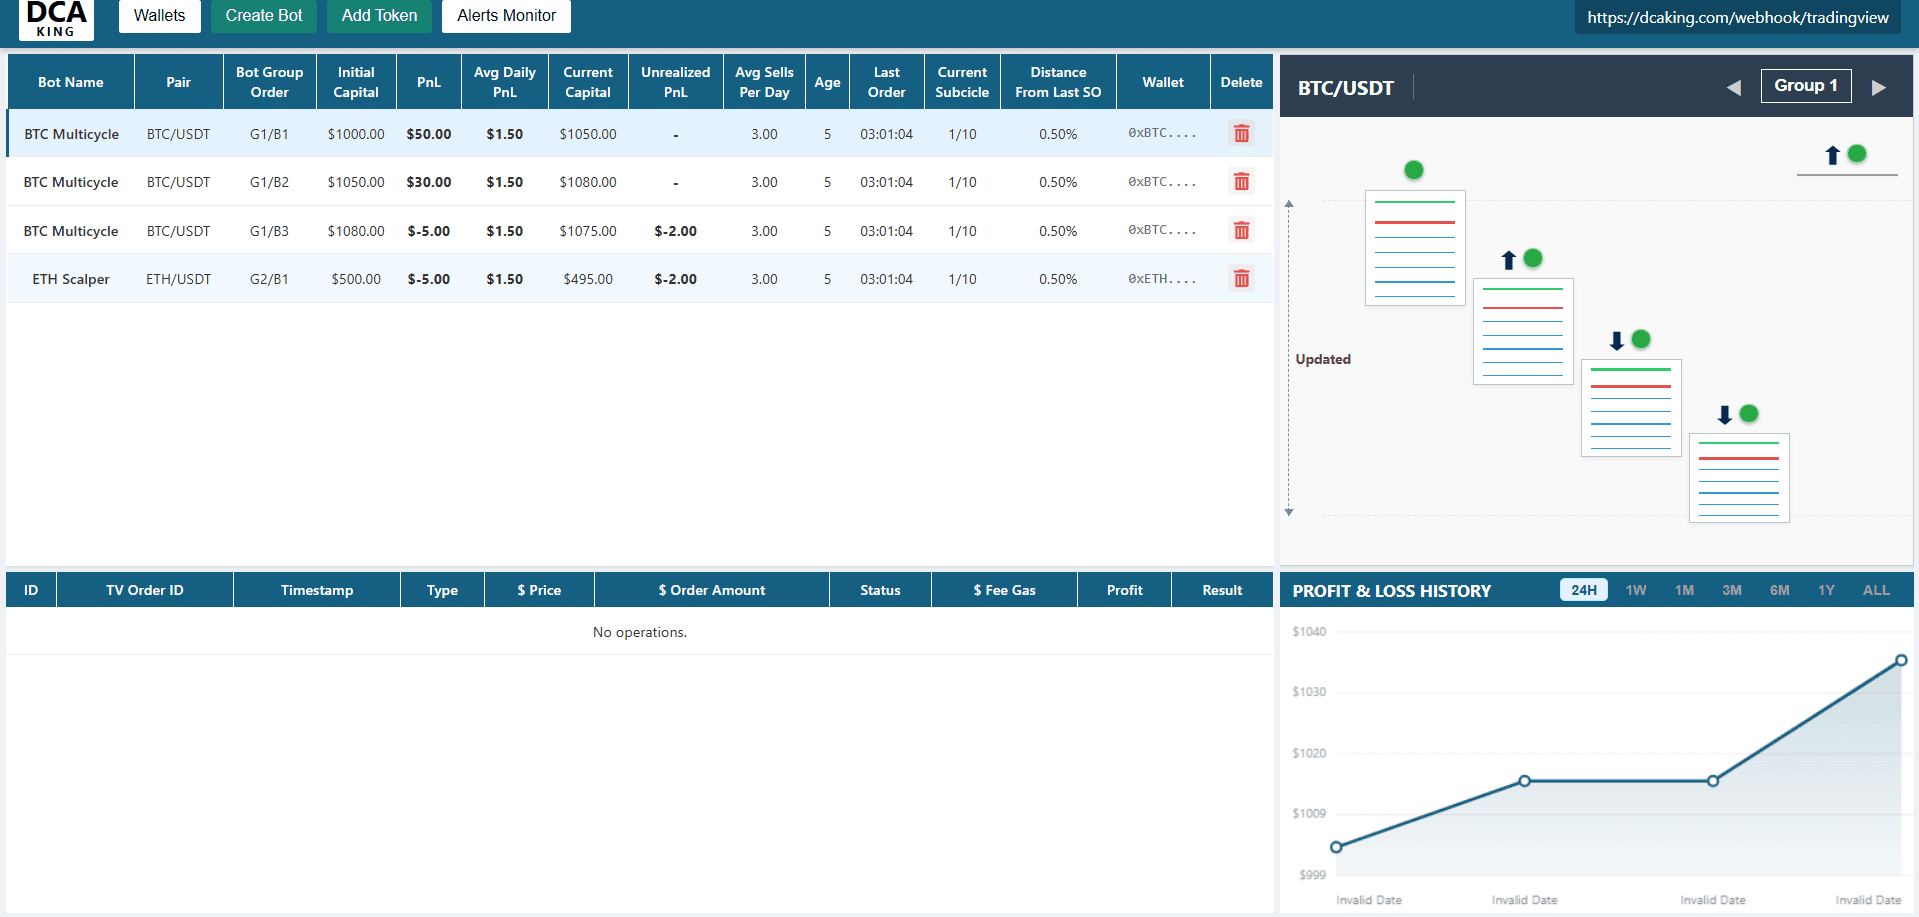Image resolution: width=1919 pixels, height=917 pixels.
Task: Select the 1M profit history range
Action: click(x=1684, y=590)
